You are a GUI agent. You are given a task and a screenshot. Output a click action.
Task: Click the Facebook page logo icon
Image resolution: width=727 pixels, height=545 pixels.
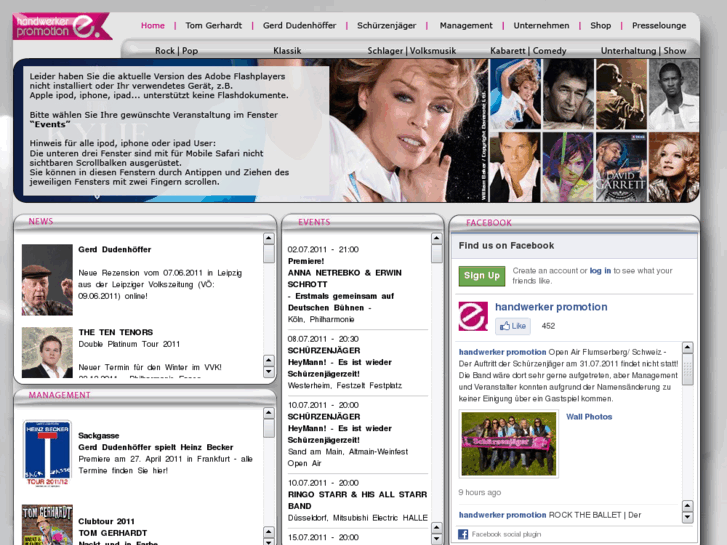(473, 316)
